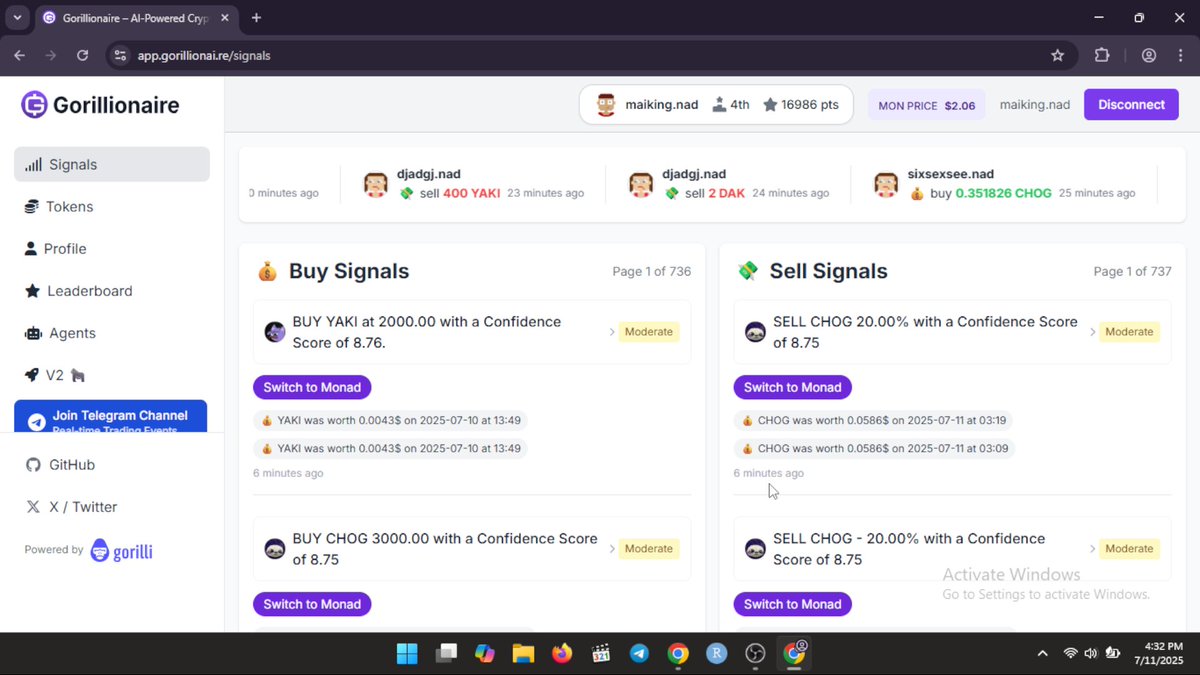Screen dimensions: 1200x675
Task: Click Switch to Monad under SELL CHOG - 20.00%
Action: pyautogui.click(x=793, y=604)
